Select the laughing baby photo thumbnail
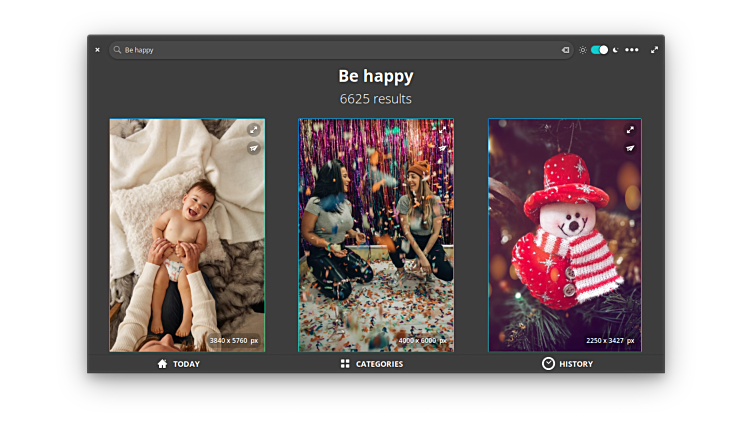The height and width of the screenshot is (423, 752). 187,240
